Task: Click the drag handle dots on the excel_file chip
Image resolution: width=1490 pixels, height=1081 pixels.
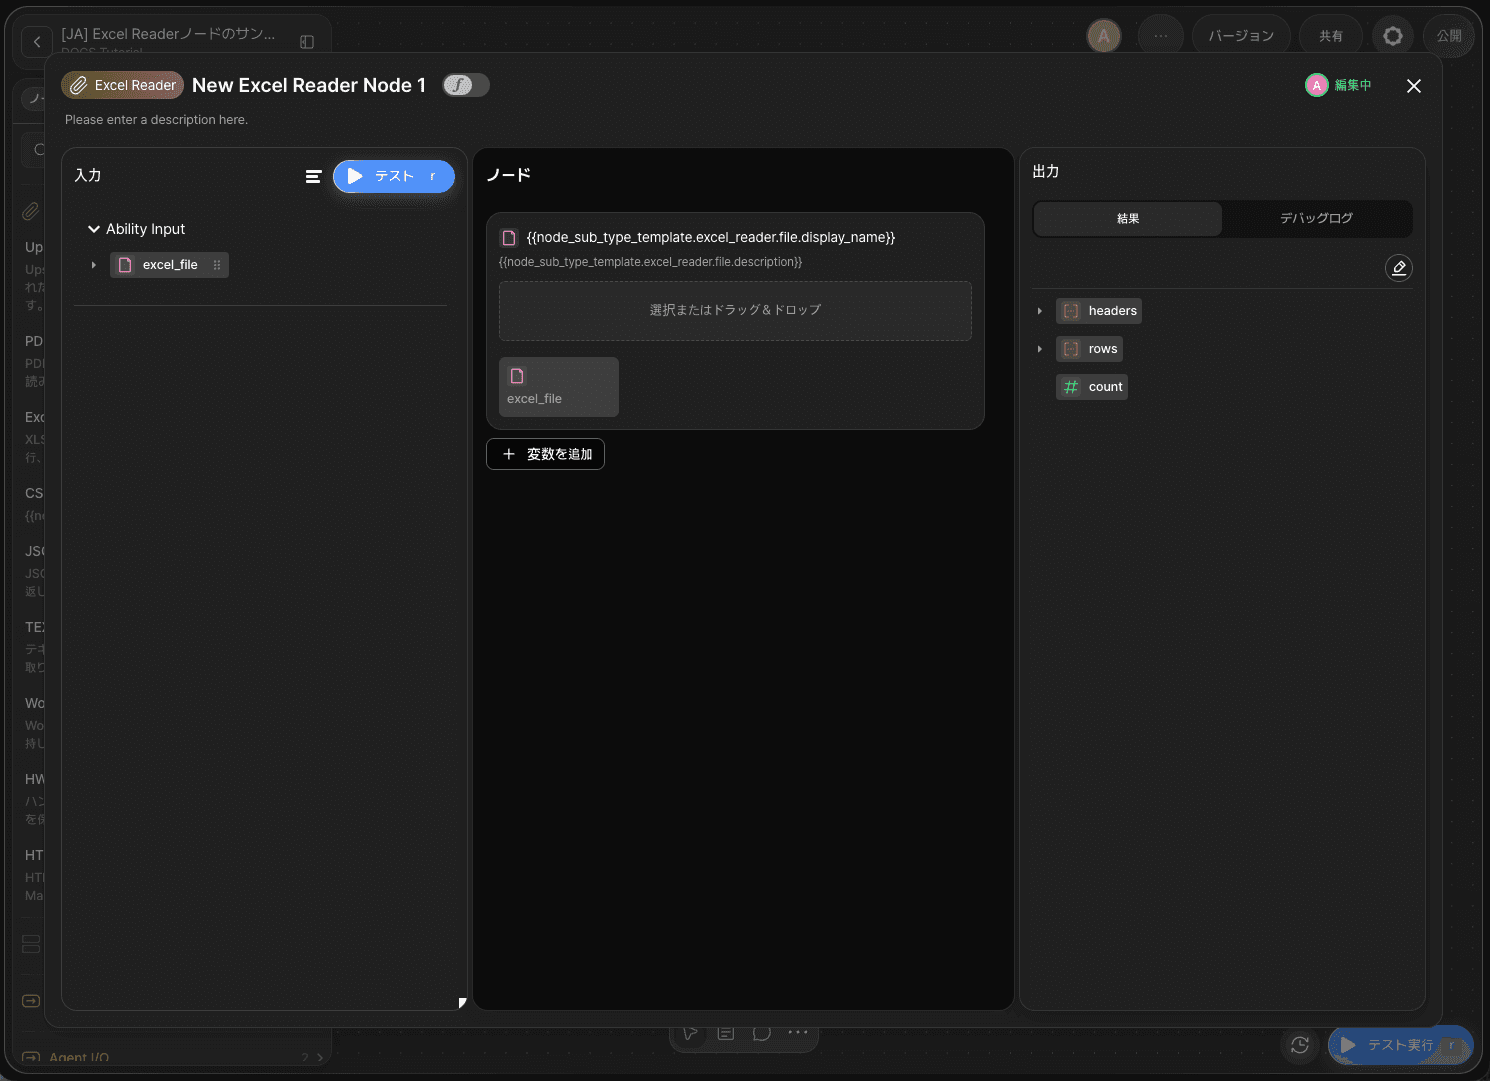Action: (217, 265)
